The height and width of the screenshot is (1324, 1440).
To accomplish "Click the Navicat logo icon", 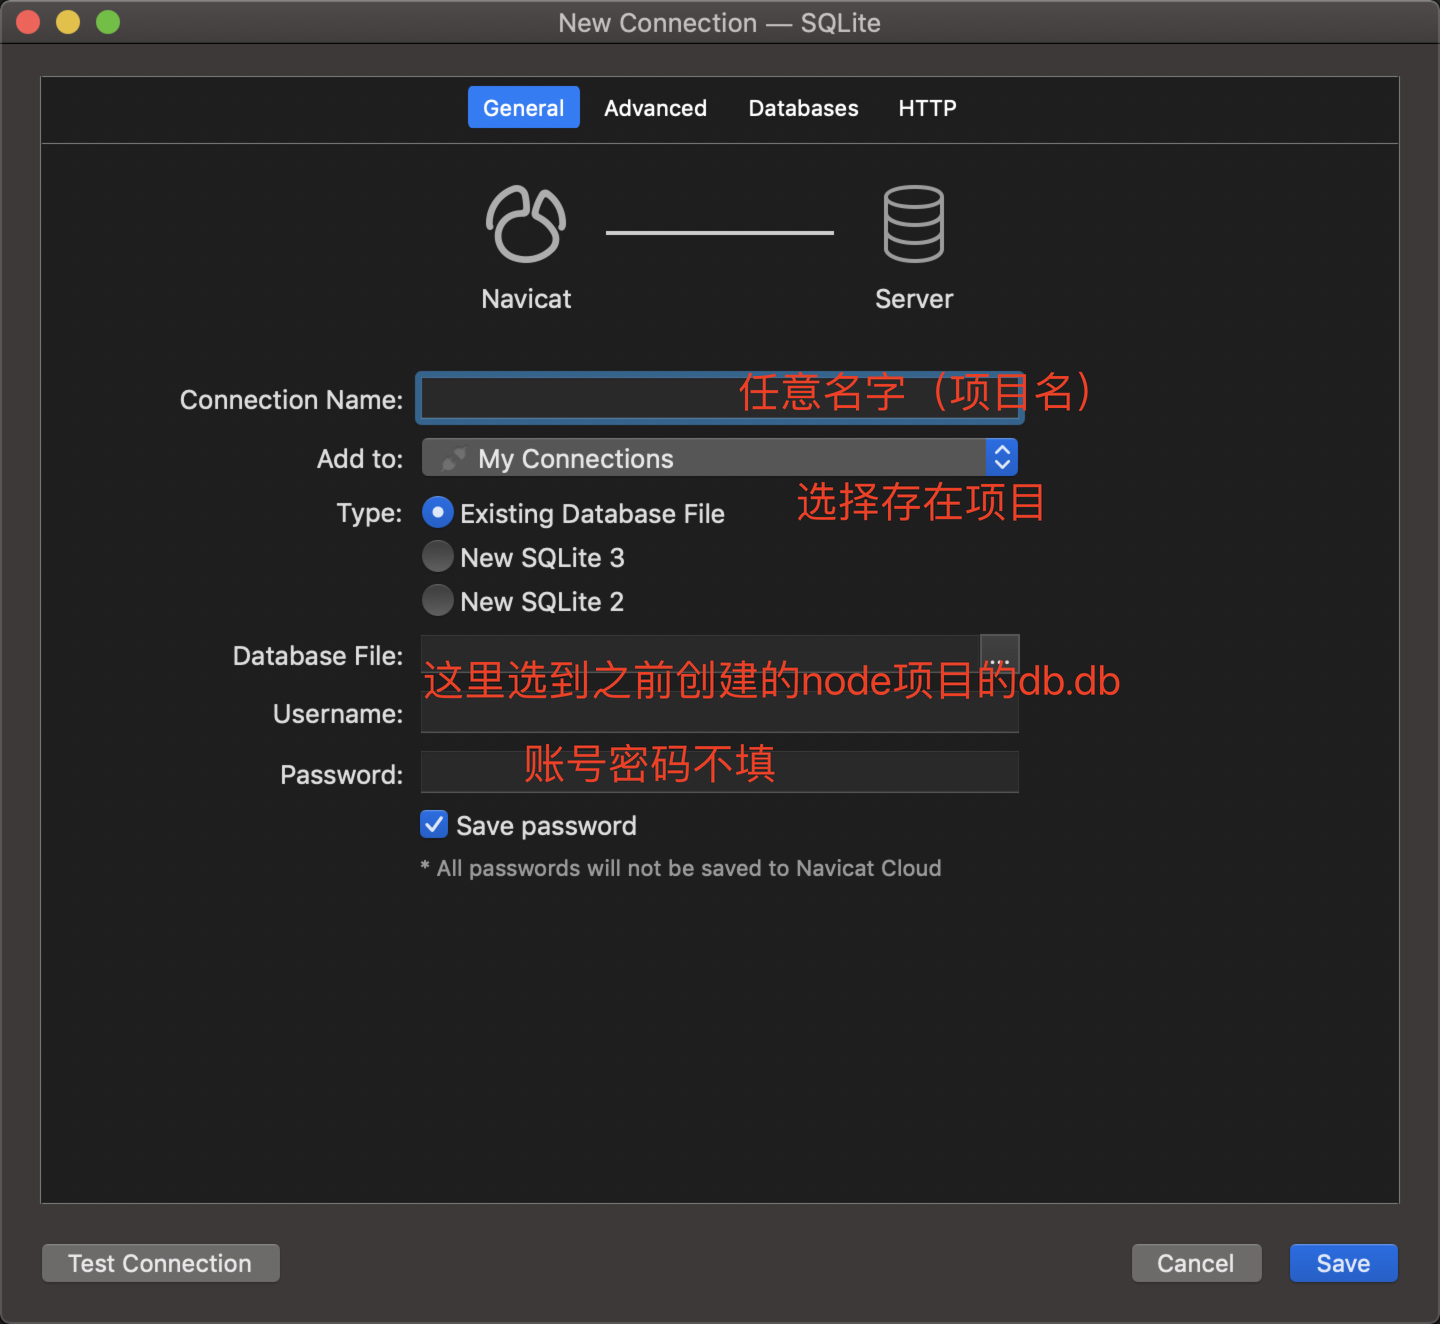I will [526, 224].
